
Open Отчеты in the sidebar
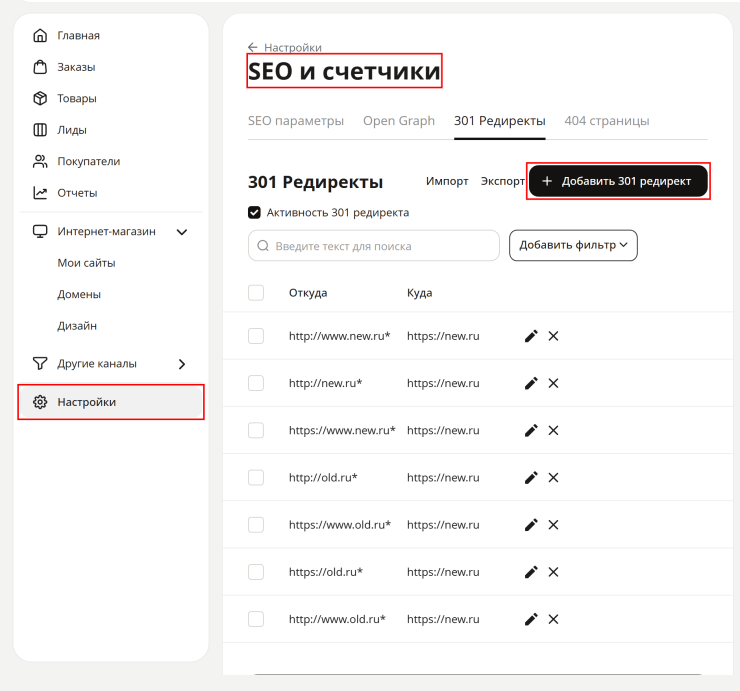coord(77,193)
